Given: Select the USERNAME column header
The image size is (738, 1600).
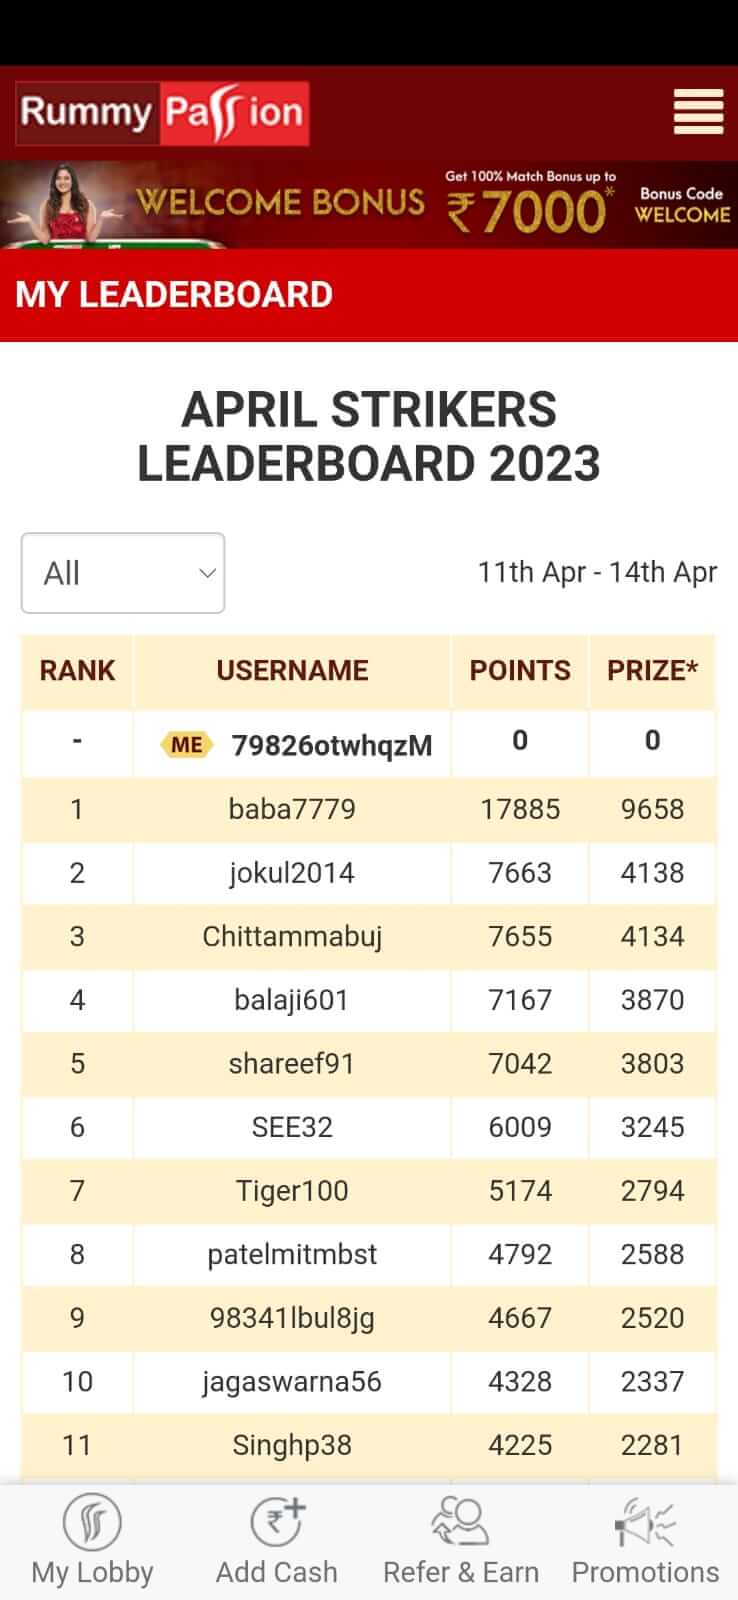Looking at the screenshot, I should (x=292, y=671).
